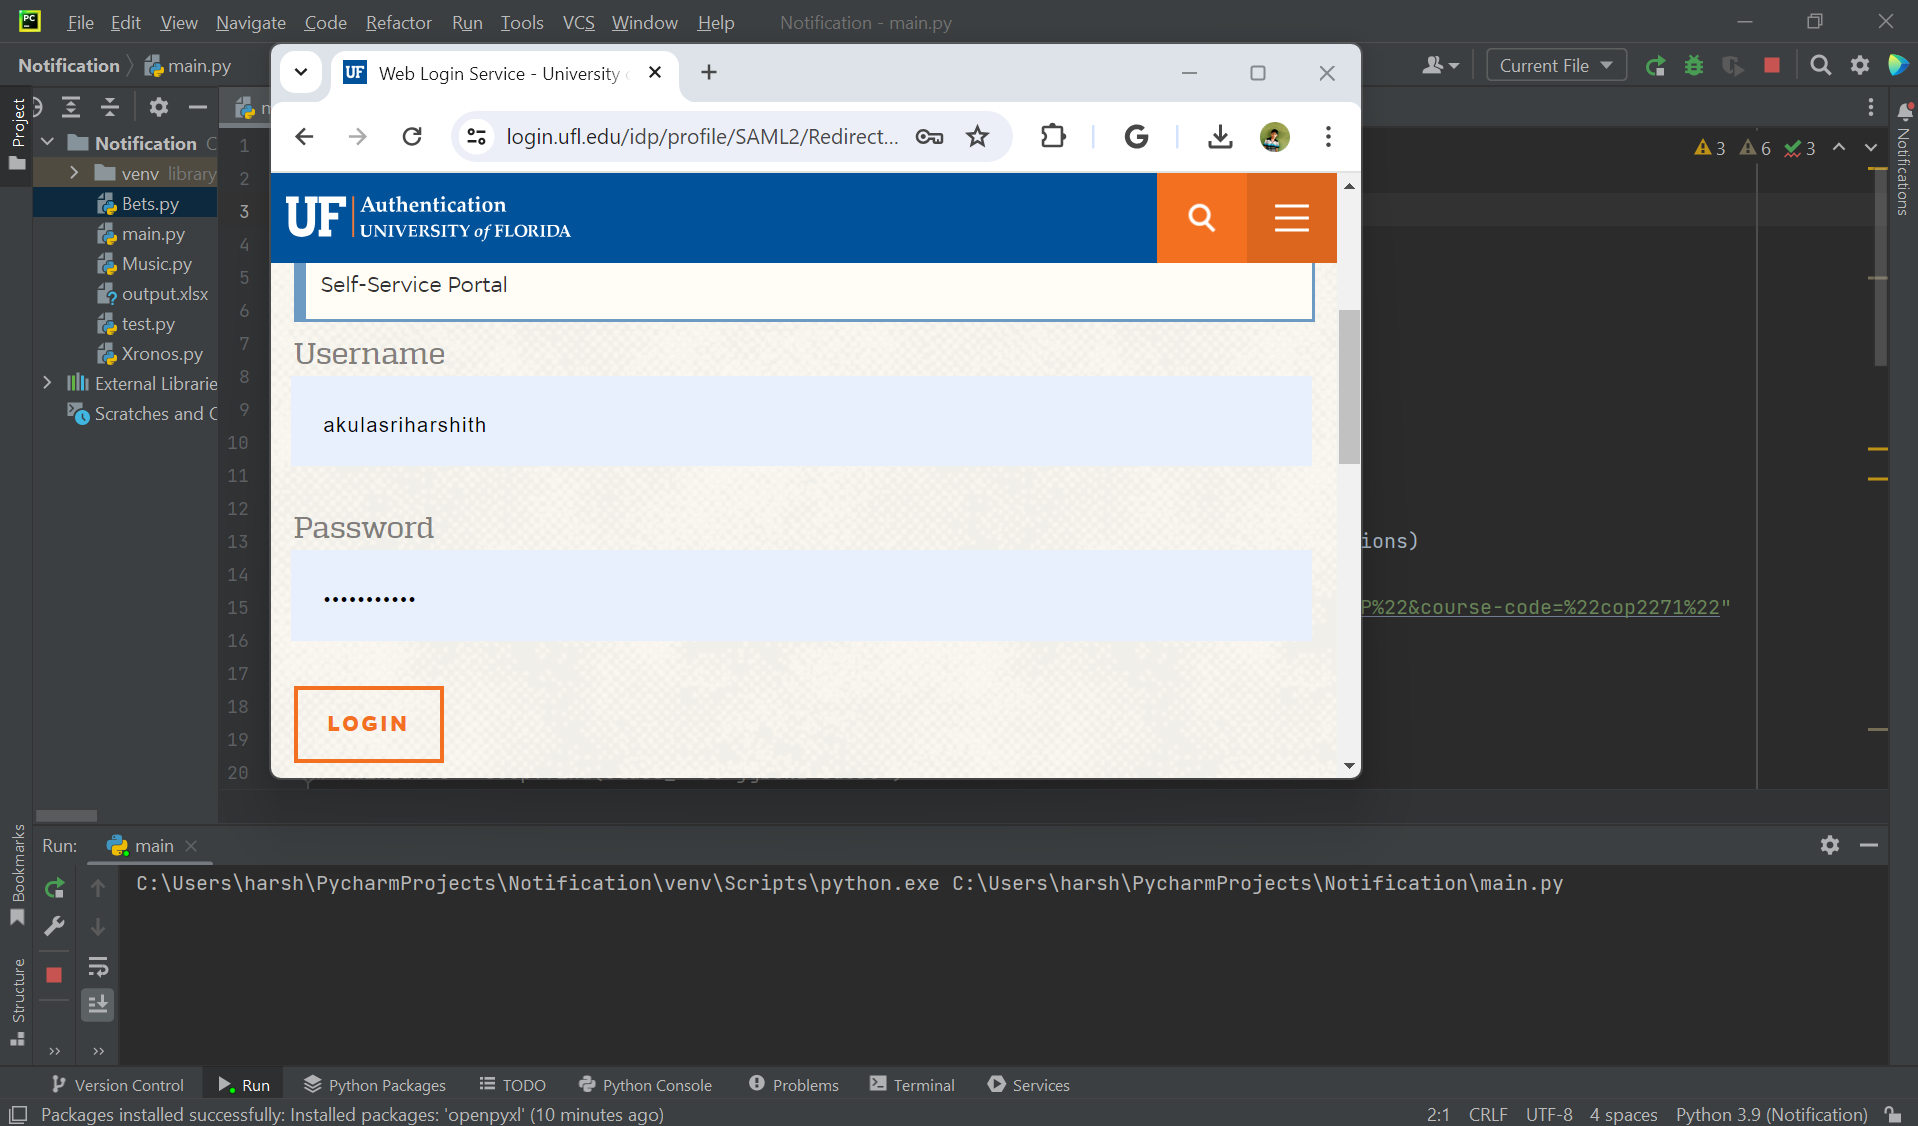
Task: Select Bets.py in the project tree
Action: 150,203
